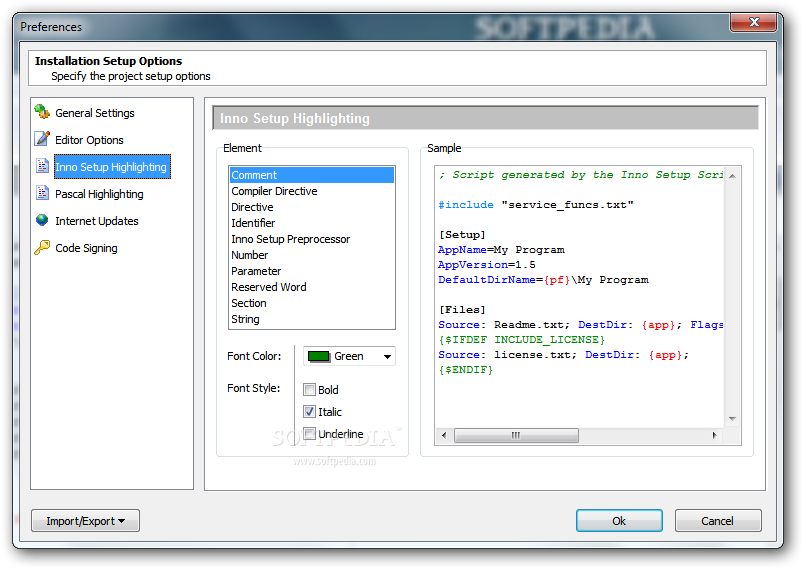Click the AppVersion=1.5 sample line

click(487, 265)
